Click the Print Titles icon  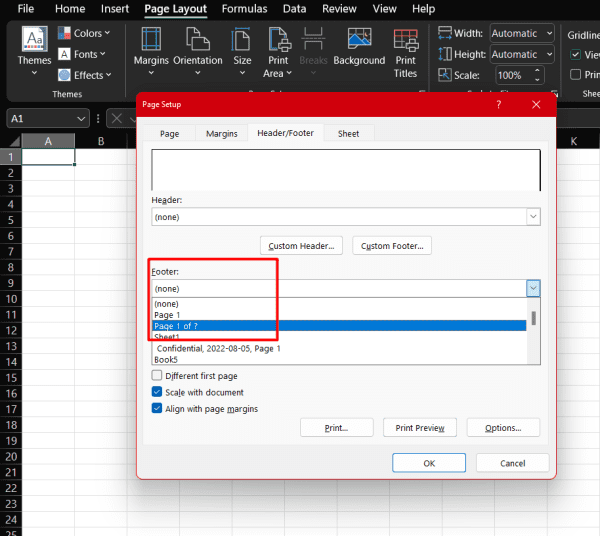click(406, 40)
